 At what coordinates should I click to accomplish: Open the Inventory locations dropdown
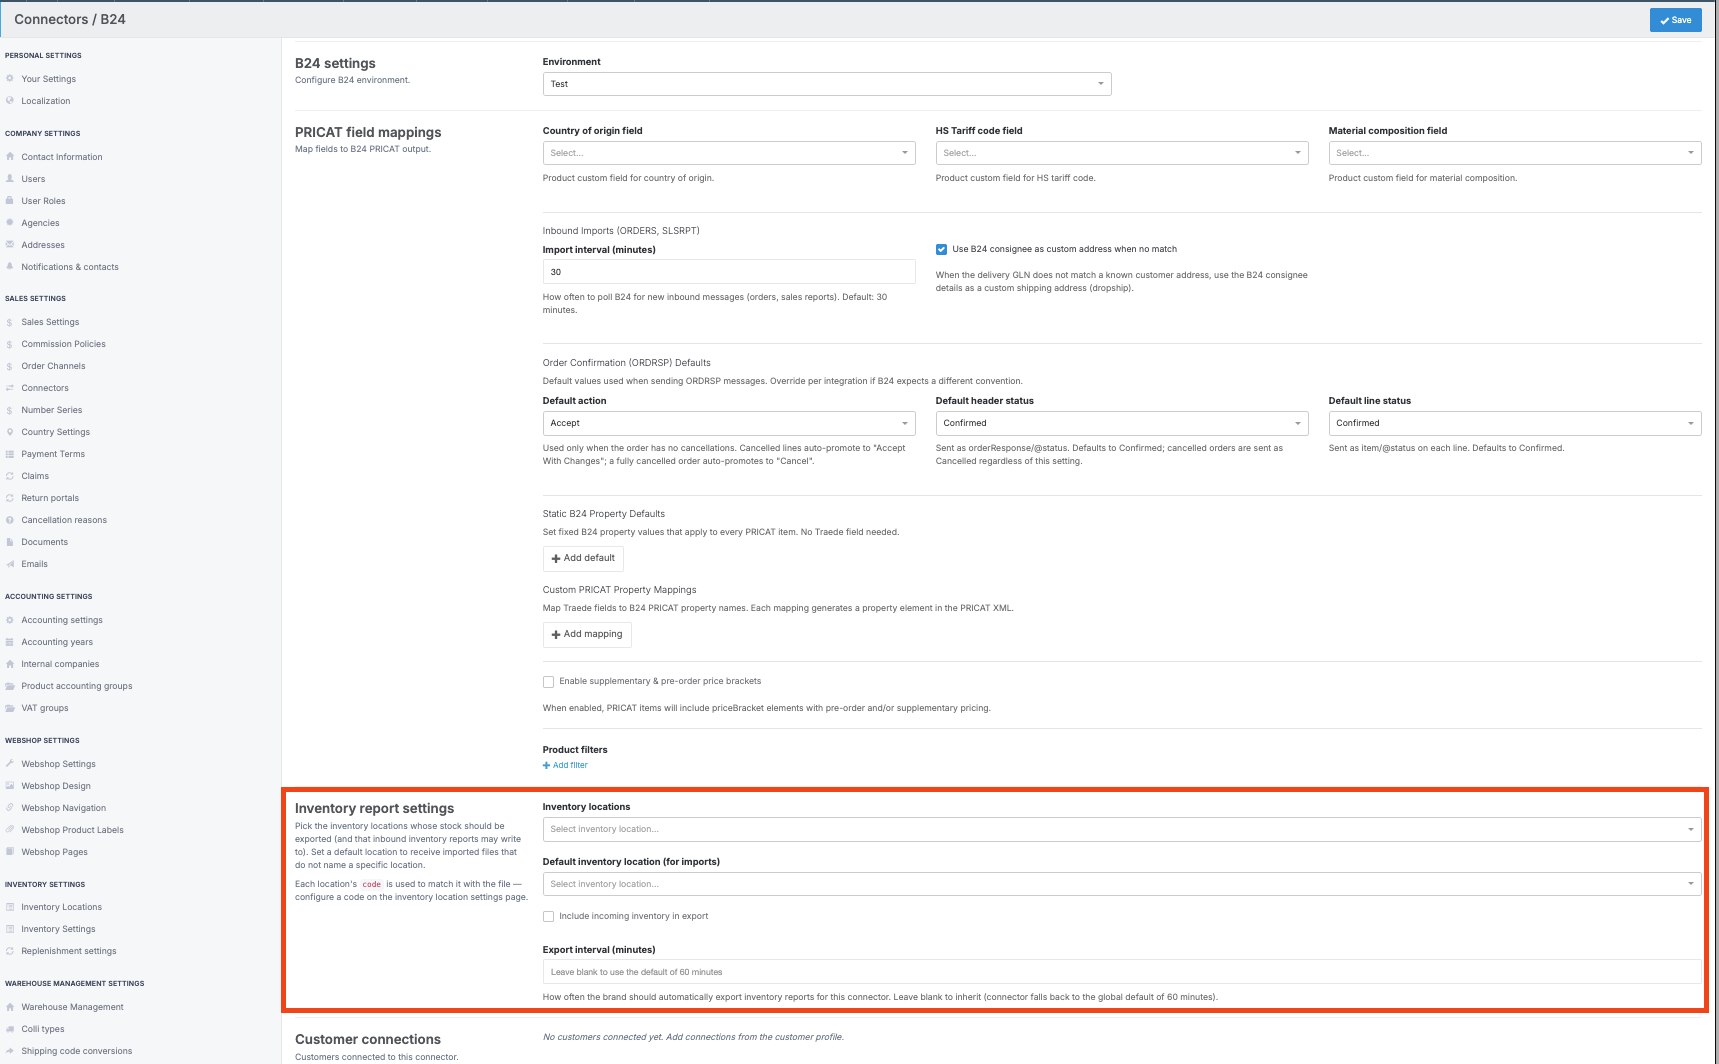(1122, 829)
